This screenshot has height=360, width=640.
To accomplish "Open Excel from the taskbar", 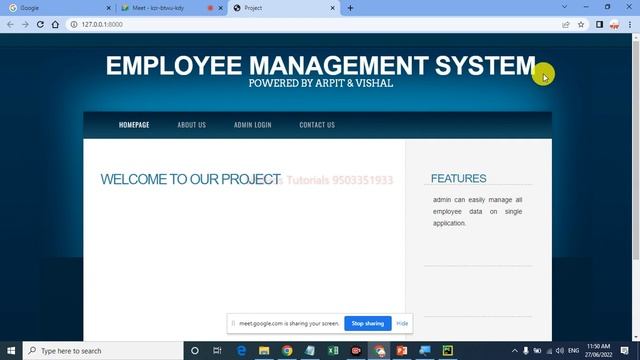I will [333, 351].
